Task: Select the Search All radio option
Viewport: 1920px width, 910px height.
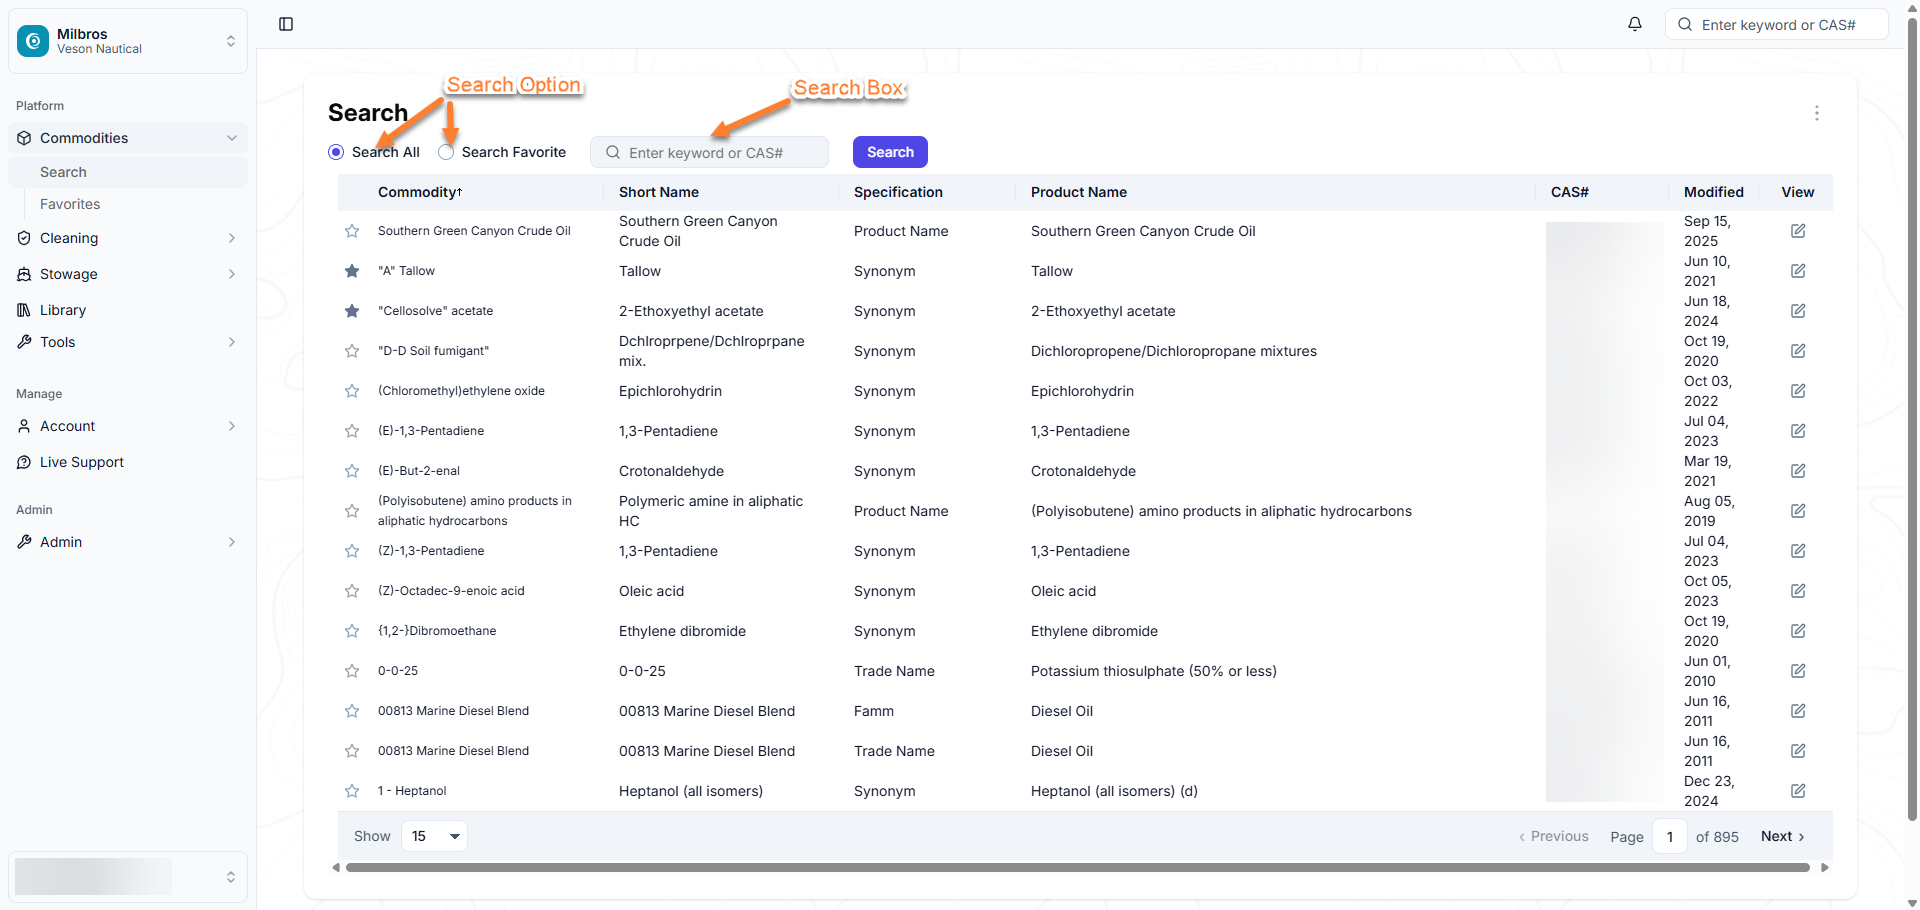Action: pyautogui.click(x=336, y=152)
